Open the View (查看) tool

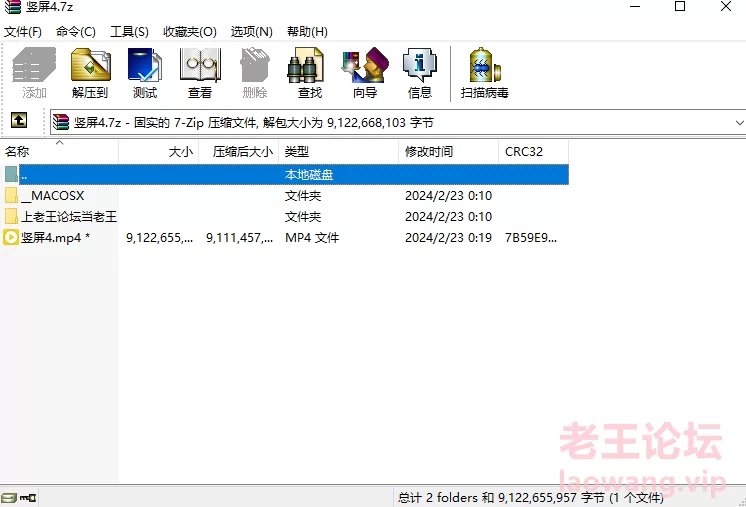200,73
